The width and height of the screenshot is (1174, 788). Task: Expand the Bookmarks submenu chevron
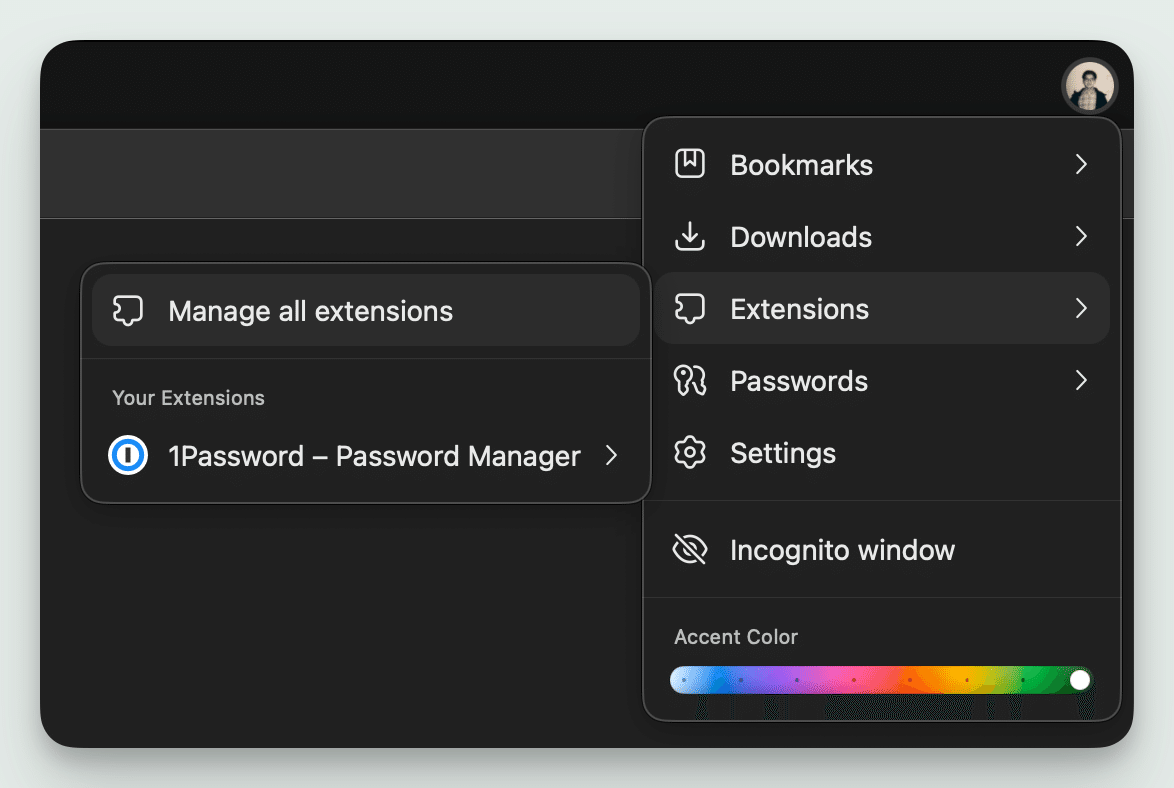coord(1080,164)
